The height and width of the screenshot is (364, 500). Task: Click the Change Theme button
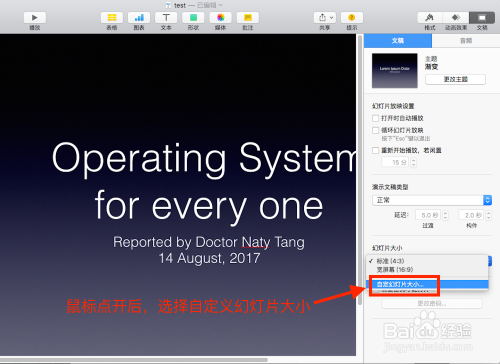pyautogui.click(x=455, y=79)
